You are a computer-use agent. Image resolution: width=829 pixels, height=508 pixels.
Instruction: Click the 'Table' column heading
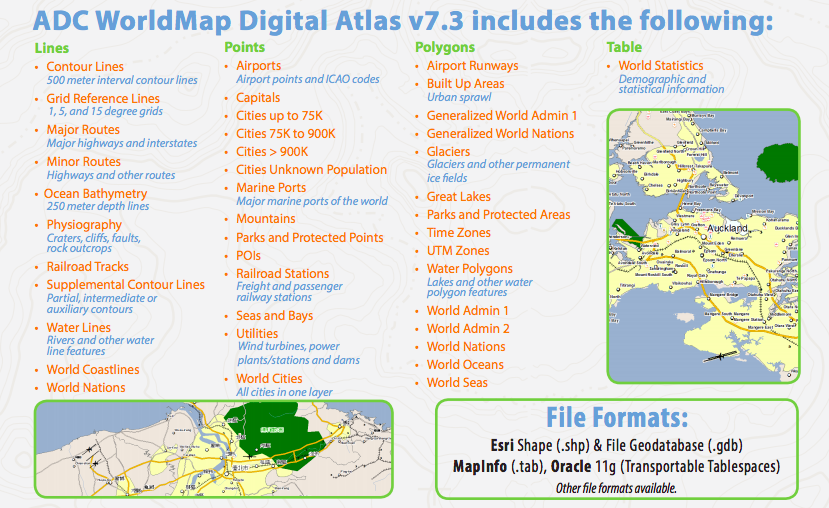(624, 47)
